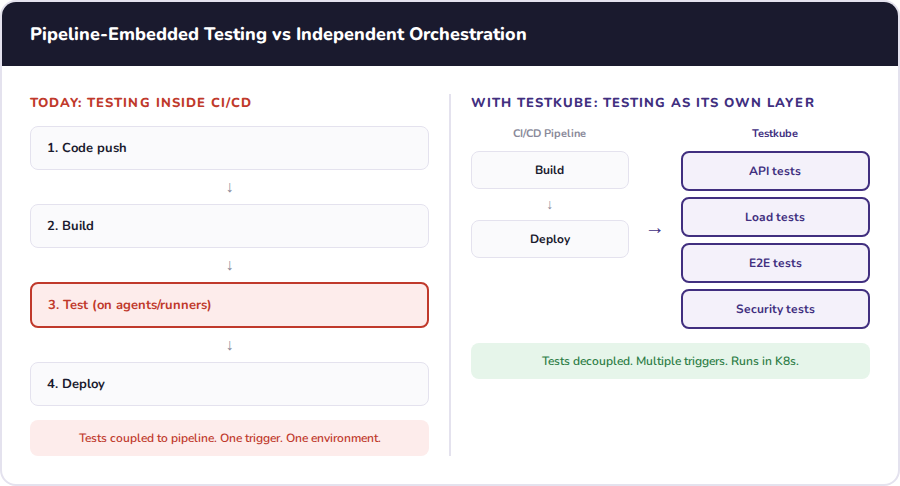Click the 'Testkube' column label
This screenshot has width=900, height=486.
pos(775,133)
